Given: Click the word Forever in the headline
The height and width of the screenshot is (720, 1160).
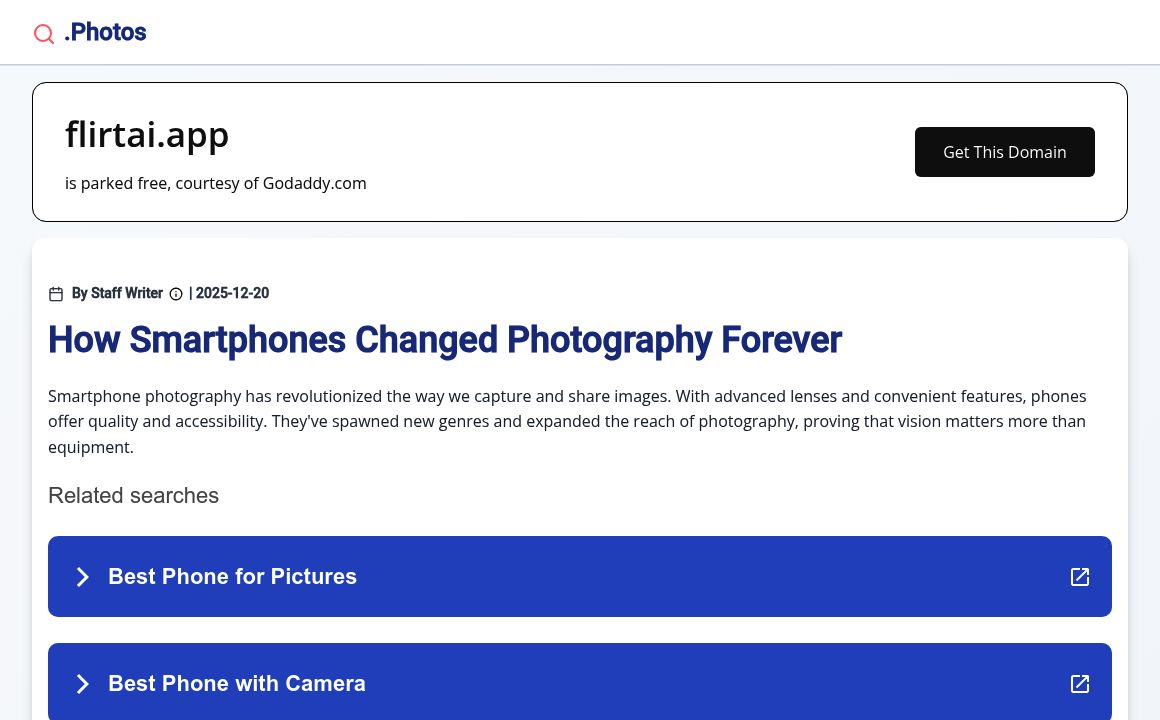Looking at the screenshot, I should [x=781, y=340].
